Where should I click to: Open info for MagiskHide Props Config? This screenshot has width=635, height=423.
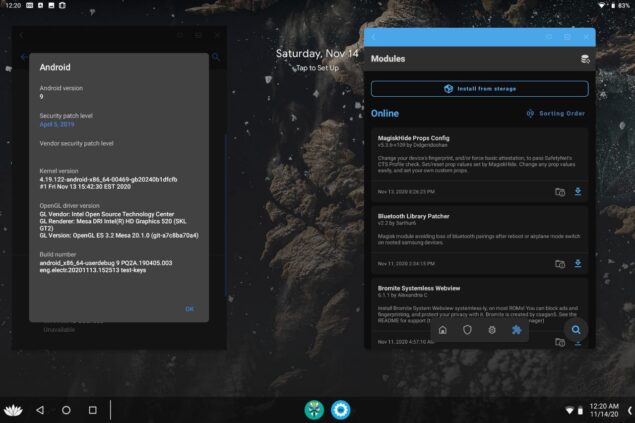(x=560, y=191)
